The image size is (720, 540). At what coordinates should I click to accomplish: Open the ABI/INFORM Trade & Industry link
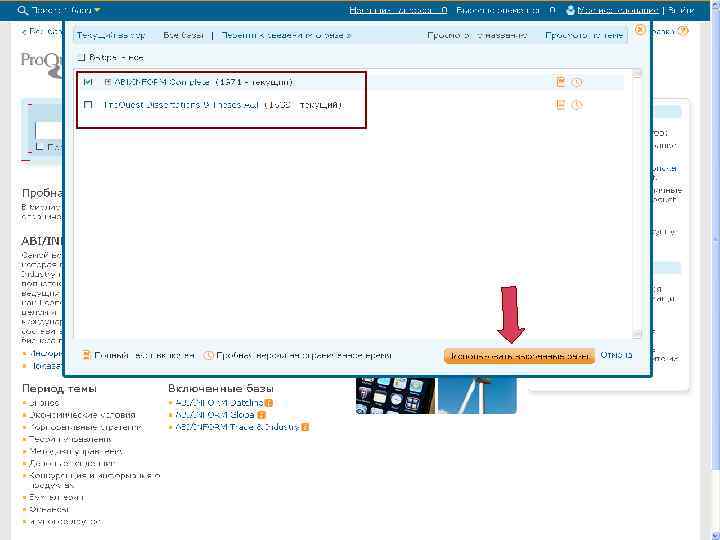point(237,427)
